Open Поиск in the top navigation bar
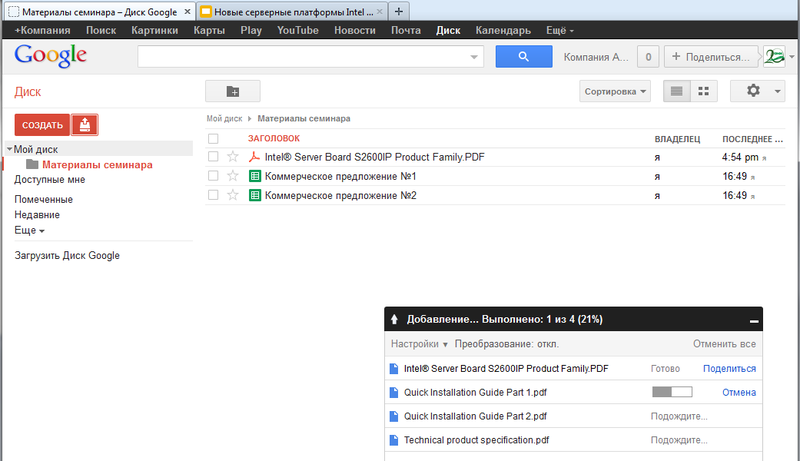Image resolution: width=800 pixels, height=461 pixels. point(101,30)
